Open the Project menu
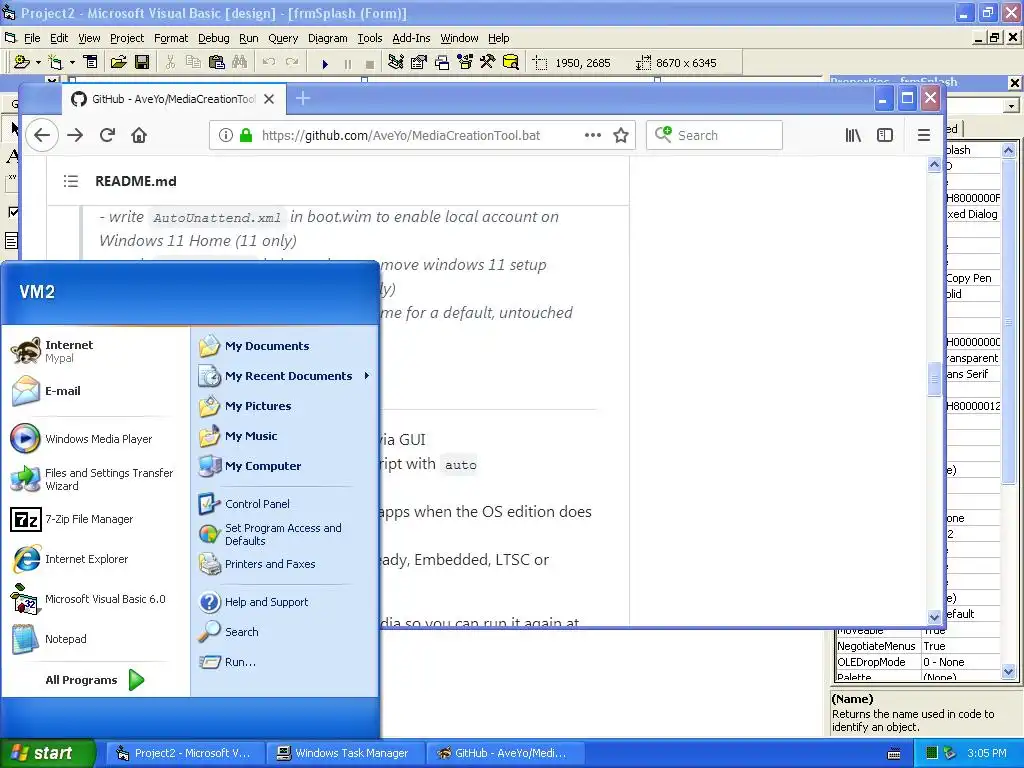 [127, 38]
